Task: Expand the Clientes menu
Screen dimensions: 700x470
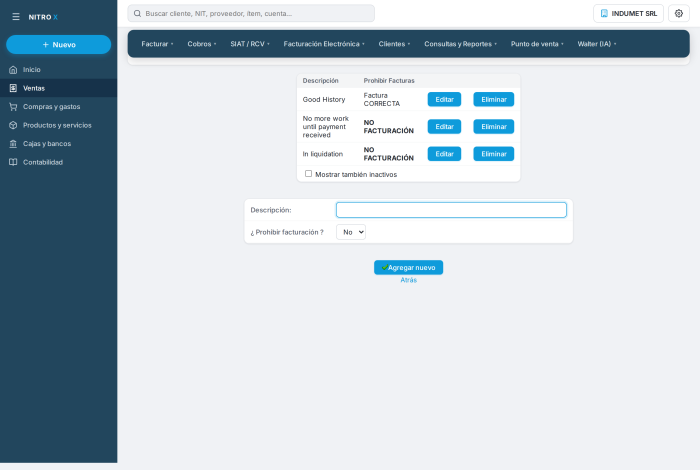Action: tap(394, 44)
